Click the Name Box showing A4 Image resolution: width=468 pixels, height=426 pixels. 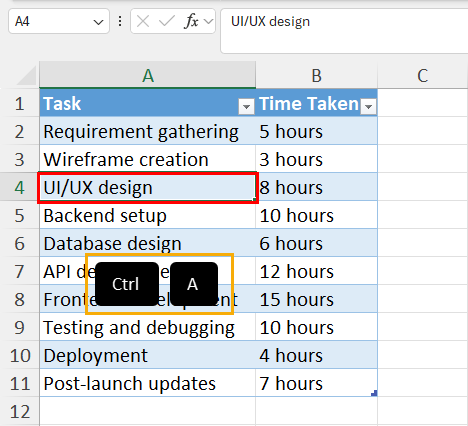(59, 22)
